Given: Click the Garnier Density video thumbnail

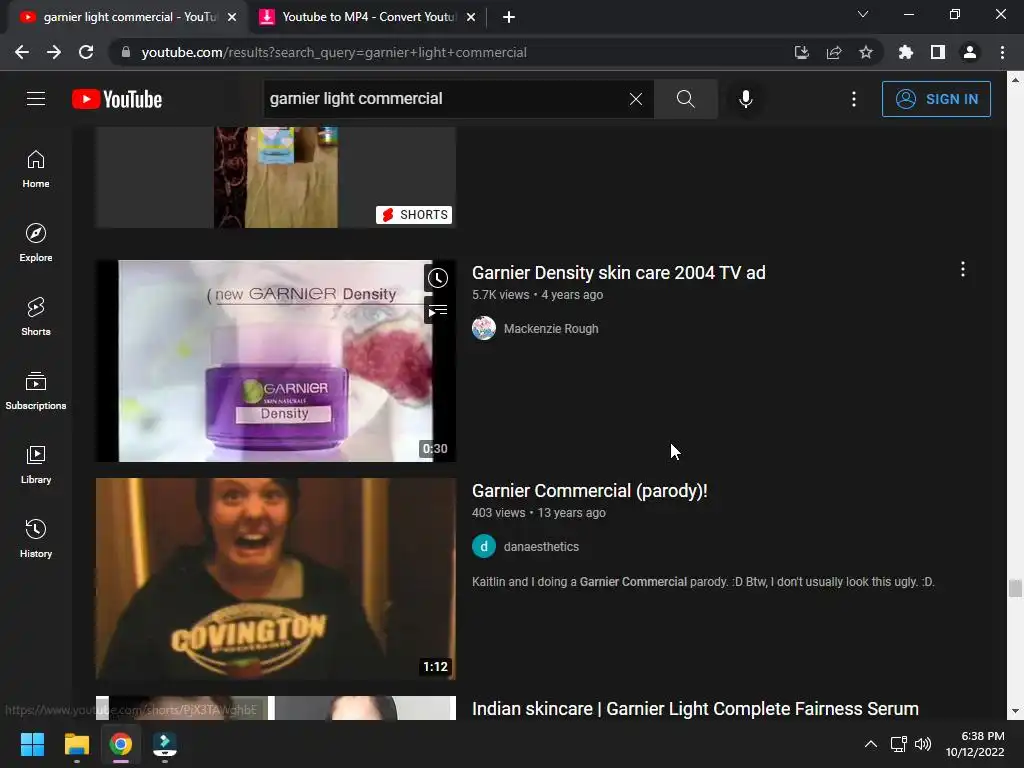Looking at the screenshot, I should (276, 360).
